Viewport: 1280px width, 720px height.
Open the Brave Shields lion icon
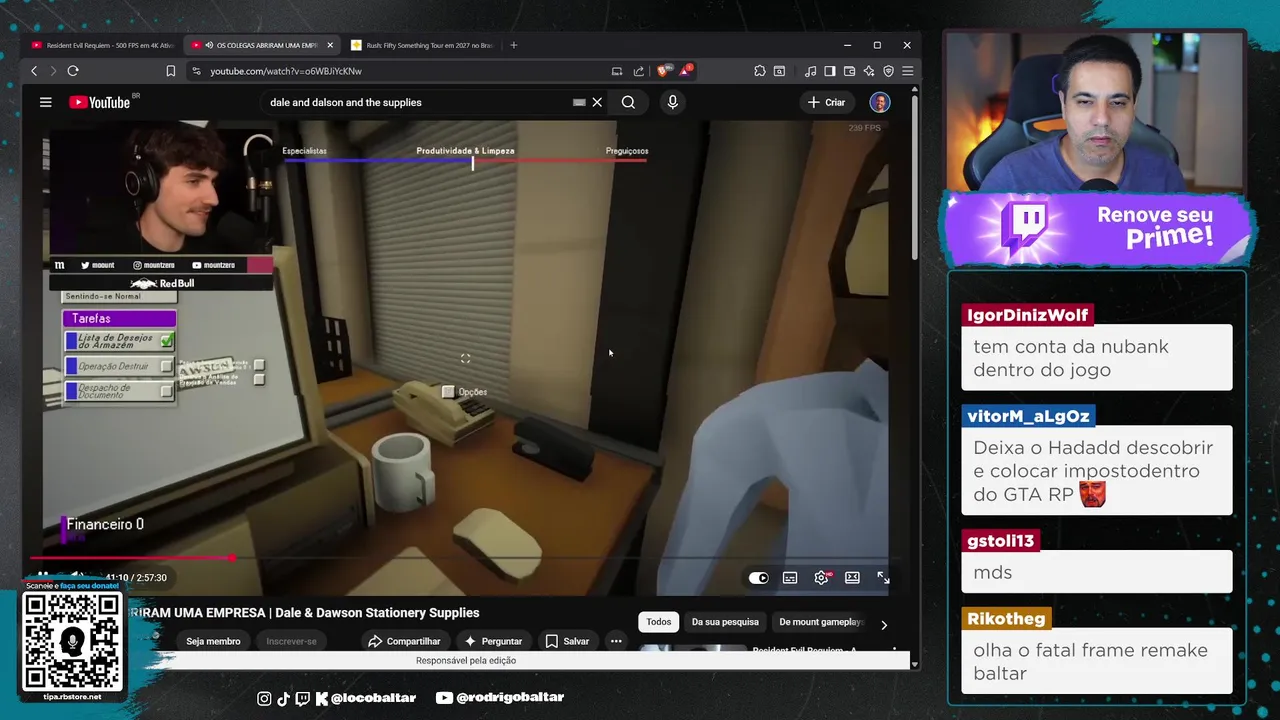coord(664,70)
